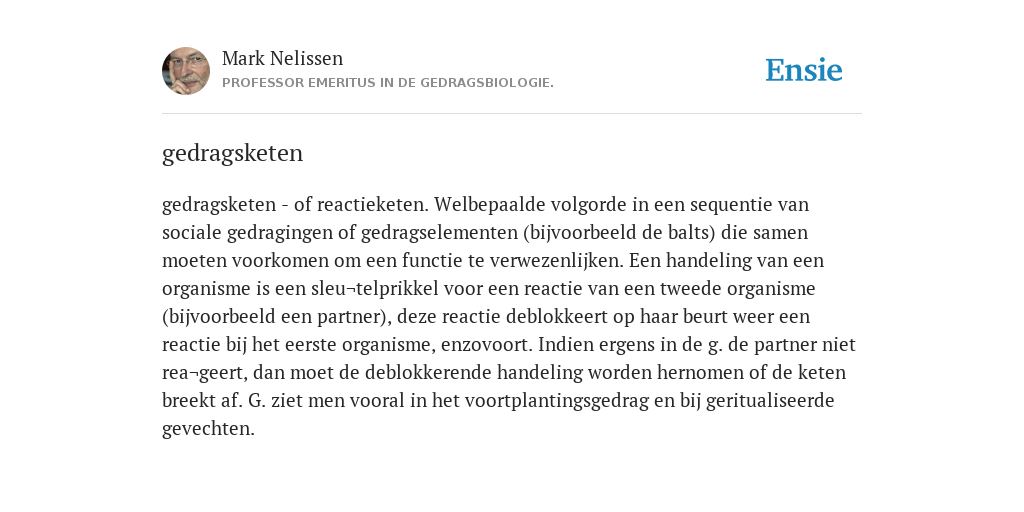Viewport: 1024px width, 512px height.
Task: Click Mark Nelissen's profile photo
Action: [x=186, y=71]
